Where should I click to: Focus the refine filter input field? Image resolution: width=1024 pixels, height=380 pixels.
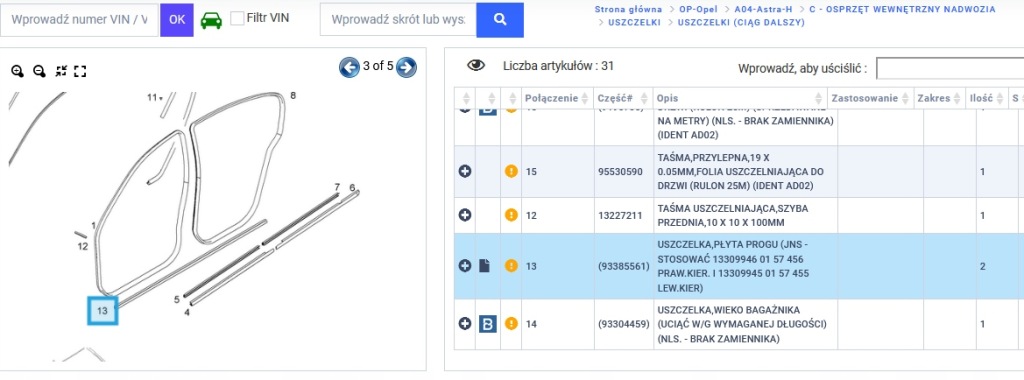[950, 69]
